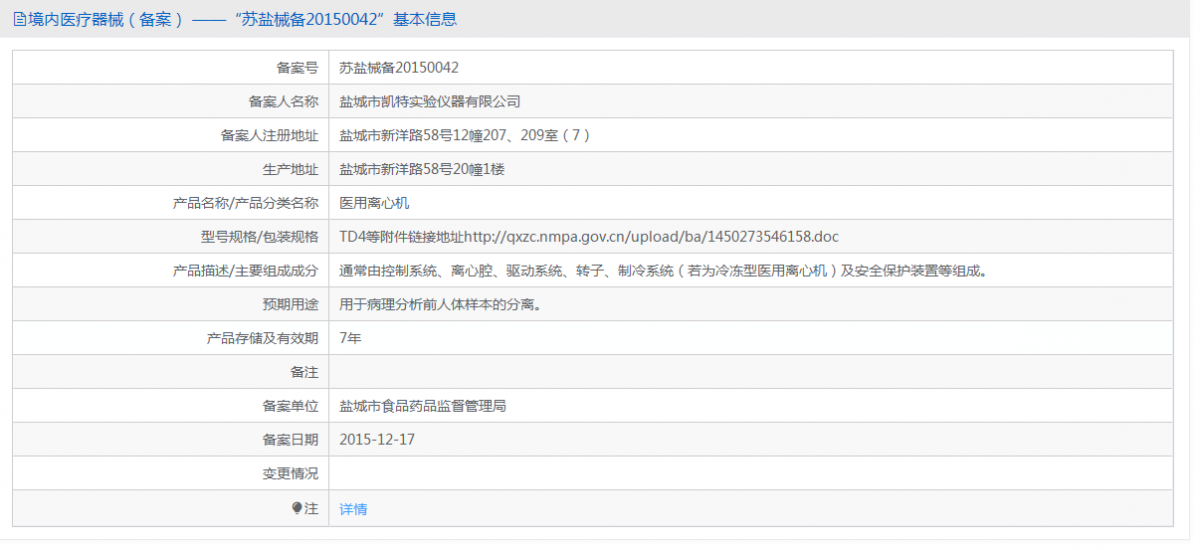This screenshot has height=550, width=1200.
Task: Click the address 盐城市新洋路58号12幢207、209室（7）
Action: [465, 136]
